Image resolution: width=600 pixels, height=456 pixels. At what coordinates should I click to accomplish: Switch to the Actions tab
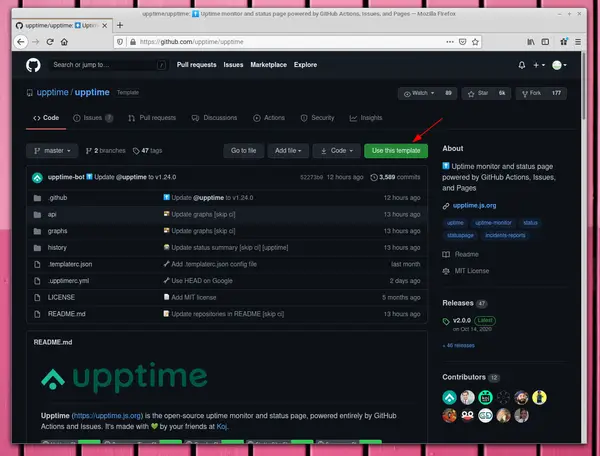coord(270,117)
